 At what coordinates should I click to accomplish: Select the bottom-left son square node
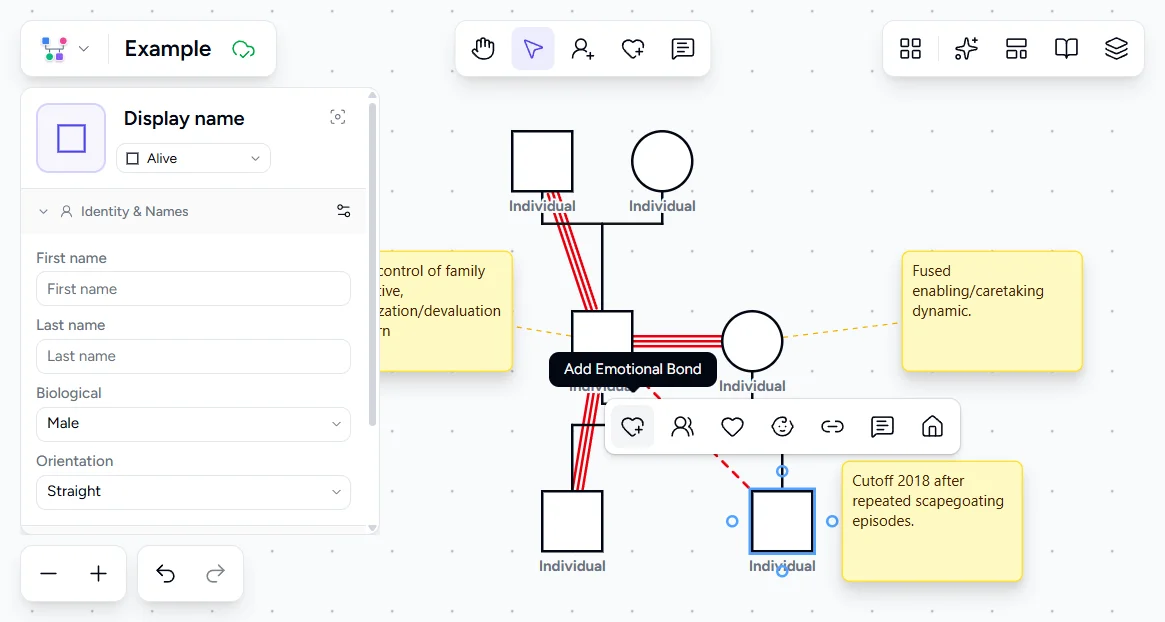tap(572, 521)
